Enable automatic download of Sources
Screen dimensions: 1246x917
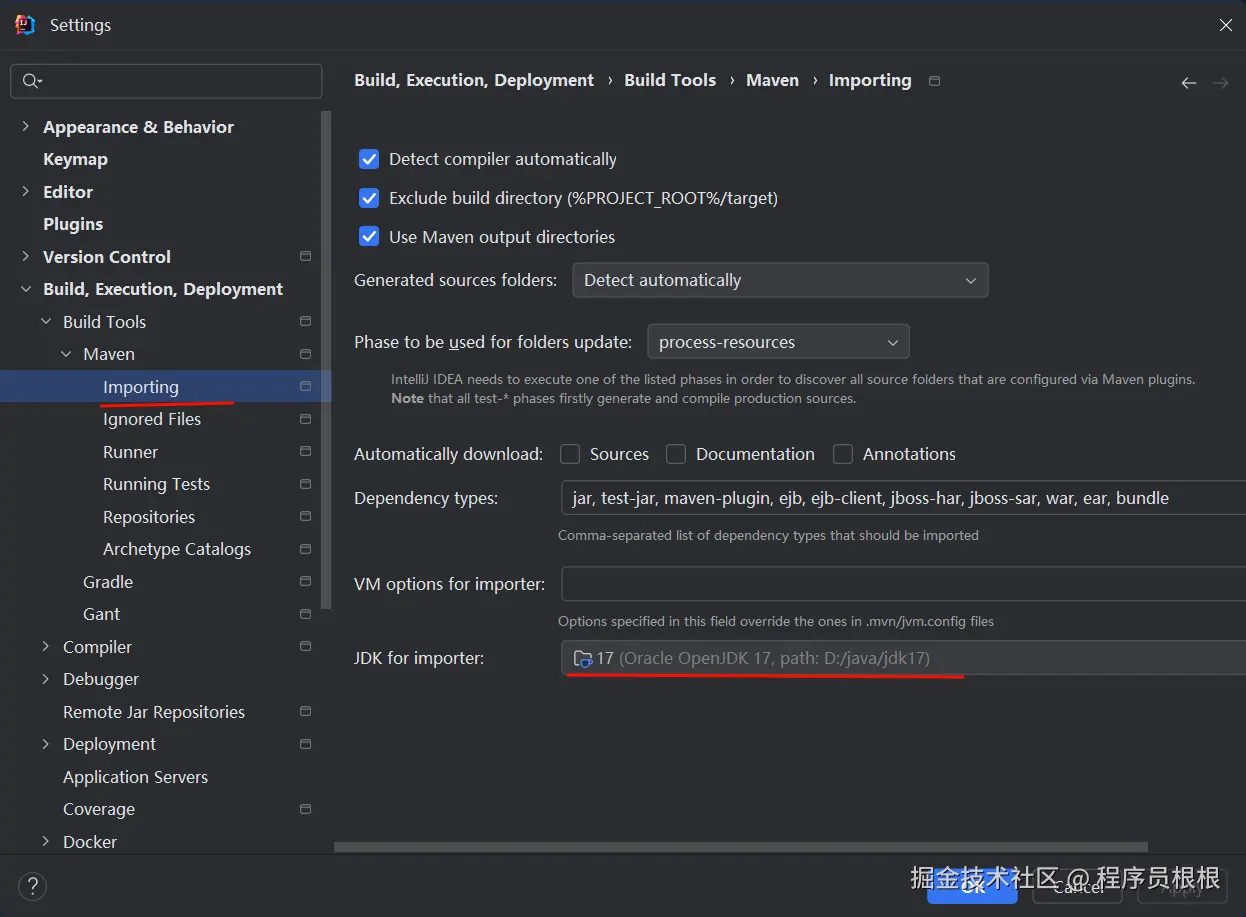[570, 454]
